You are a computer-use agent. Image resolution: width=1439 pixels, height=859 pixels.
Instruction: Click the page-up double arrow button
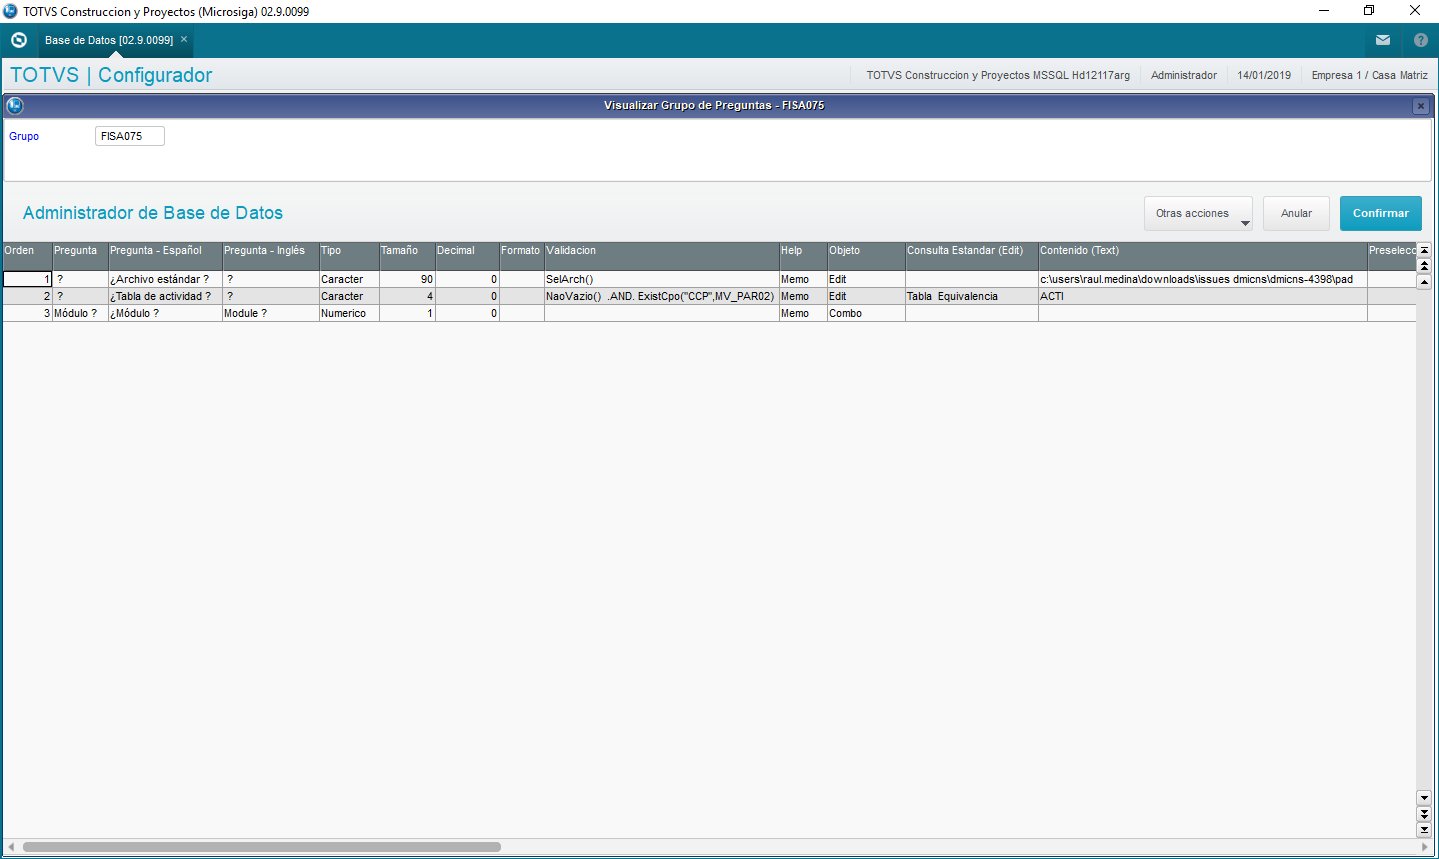[x=1424, y=265]
